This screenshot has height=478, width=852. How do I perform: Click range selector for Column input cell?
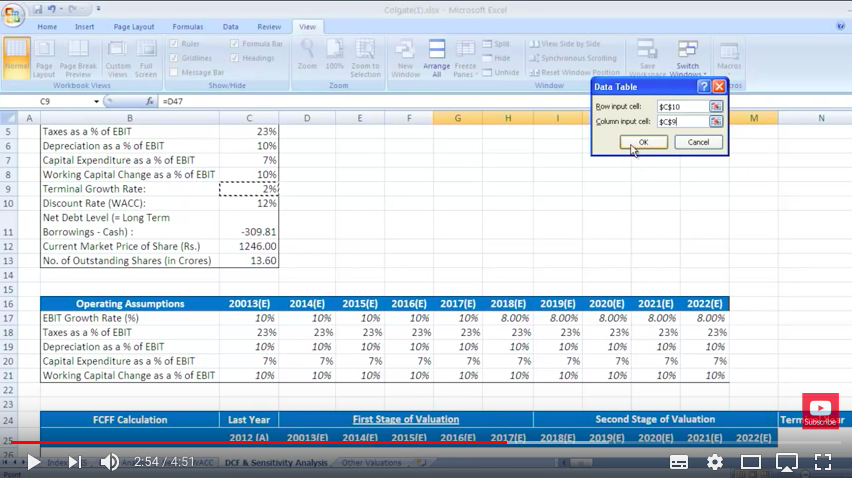[716, 121]
